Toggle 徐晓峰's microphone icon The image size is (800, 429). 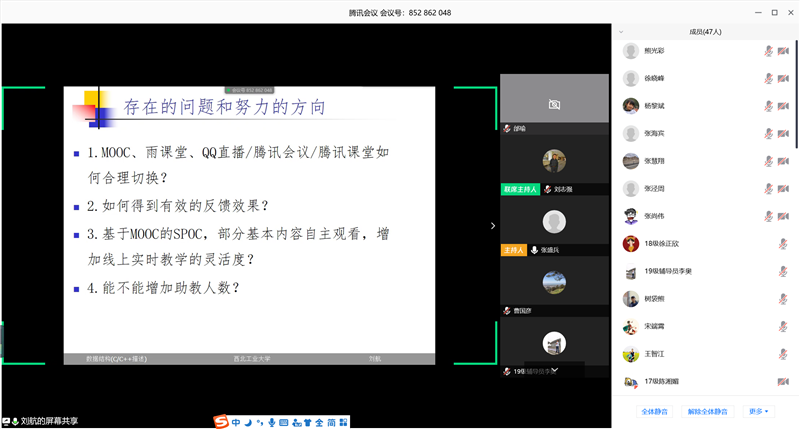pos(768,79)
